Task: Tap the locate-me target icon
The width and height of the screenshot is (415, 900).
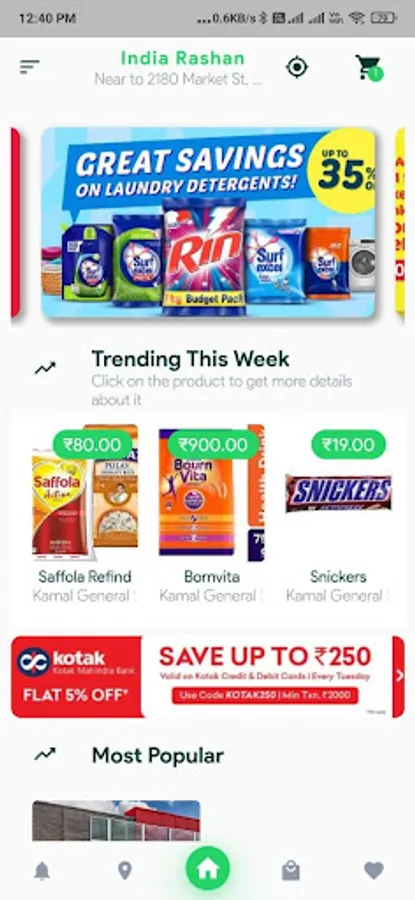Action: (297, 68)
